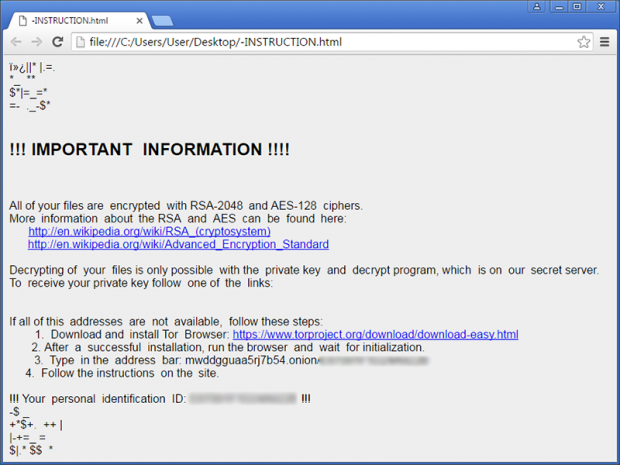Click 'To receive your private key follow' line
620x465 pixels.
pos(141,283)
